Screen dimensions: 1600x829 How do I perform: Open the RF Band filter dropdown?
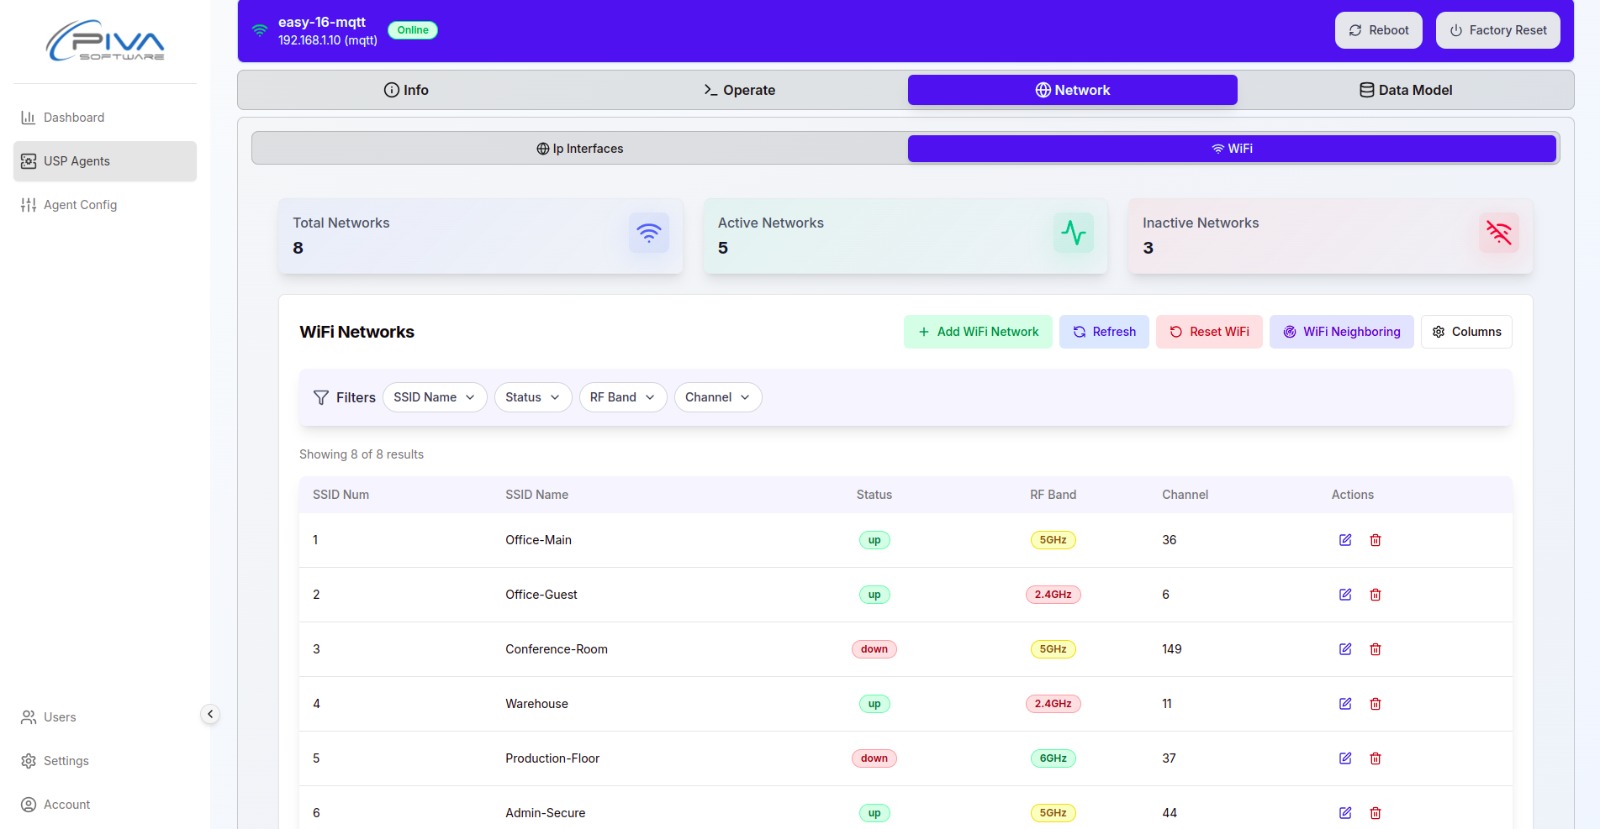click(x=622, y=397)
